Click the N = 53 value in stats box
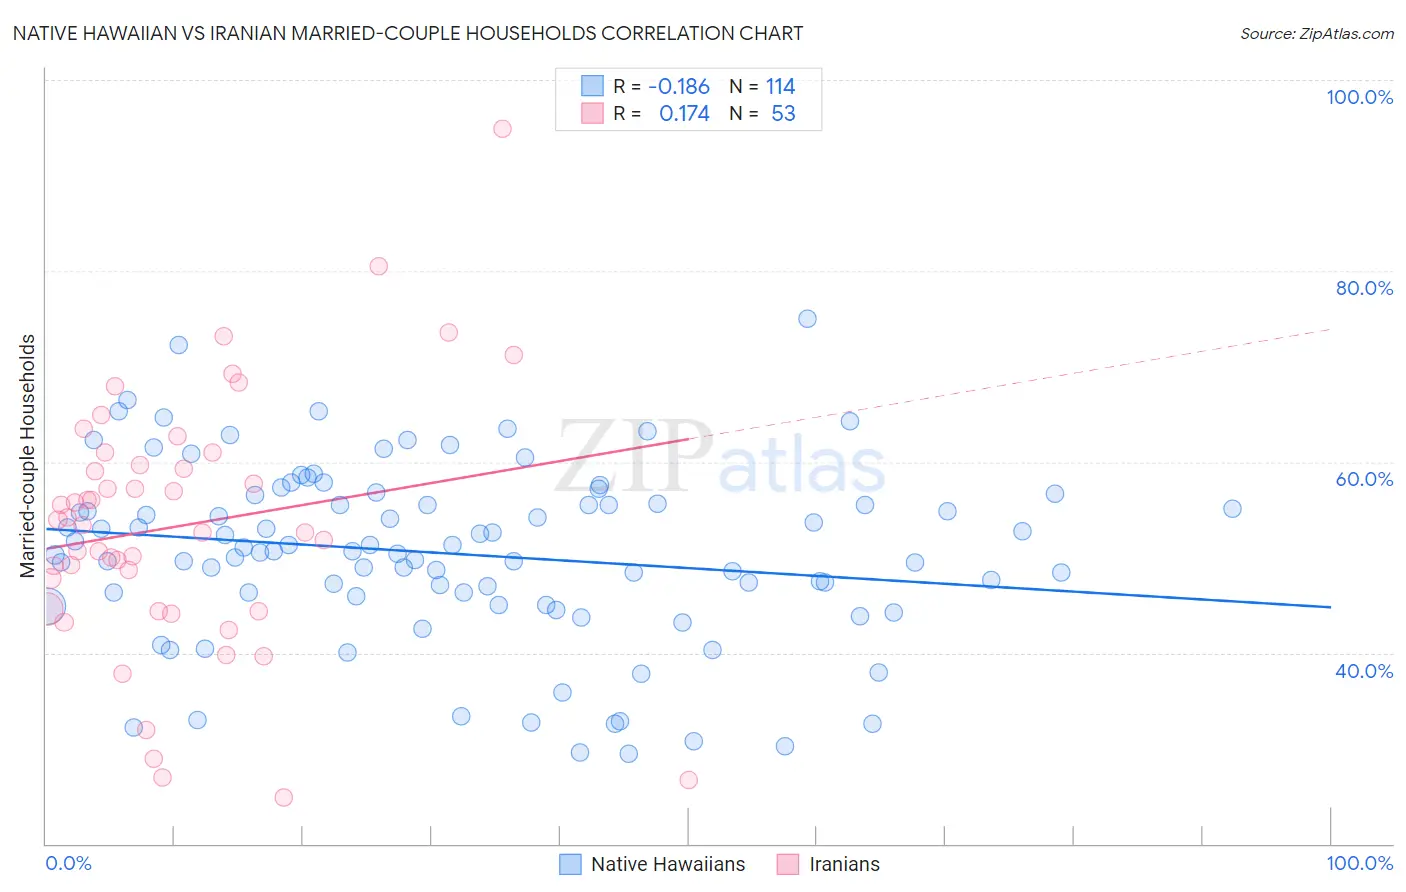Image resolution: width=1406 pixels, height=892 pixels. [763, 113]
